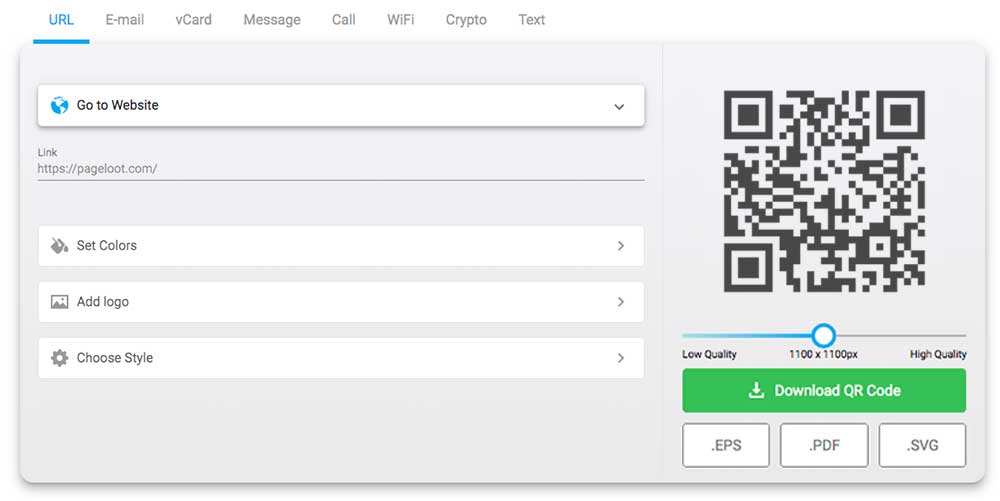Click the paint bucket icon for Set Colors
This screenshot has height=501, width=1000.
(59, 245)
